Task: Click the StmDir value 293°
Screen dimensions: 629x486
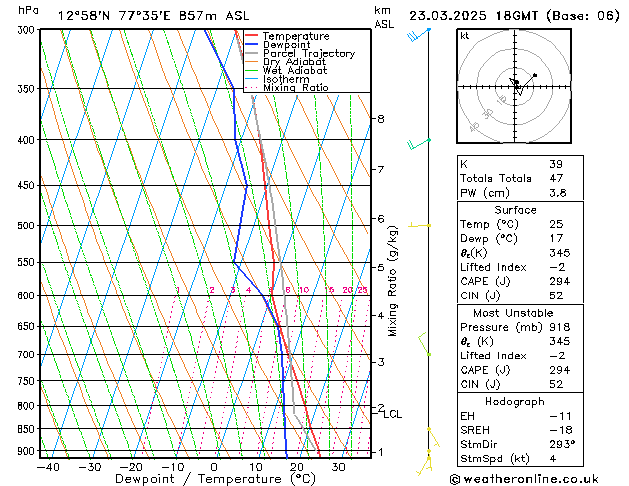Action: point(562,445)
